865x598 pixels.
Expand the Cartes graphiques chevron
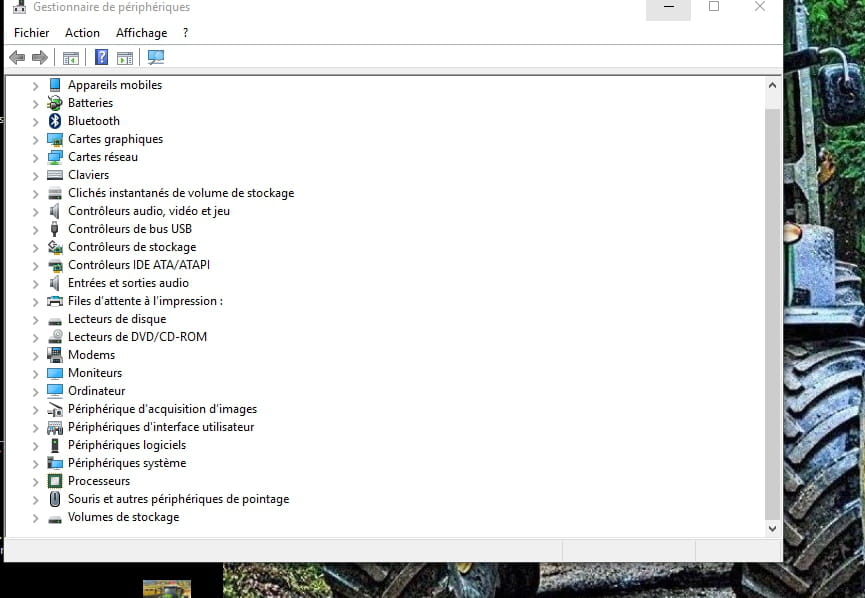[x=35, y=140]
